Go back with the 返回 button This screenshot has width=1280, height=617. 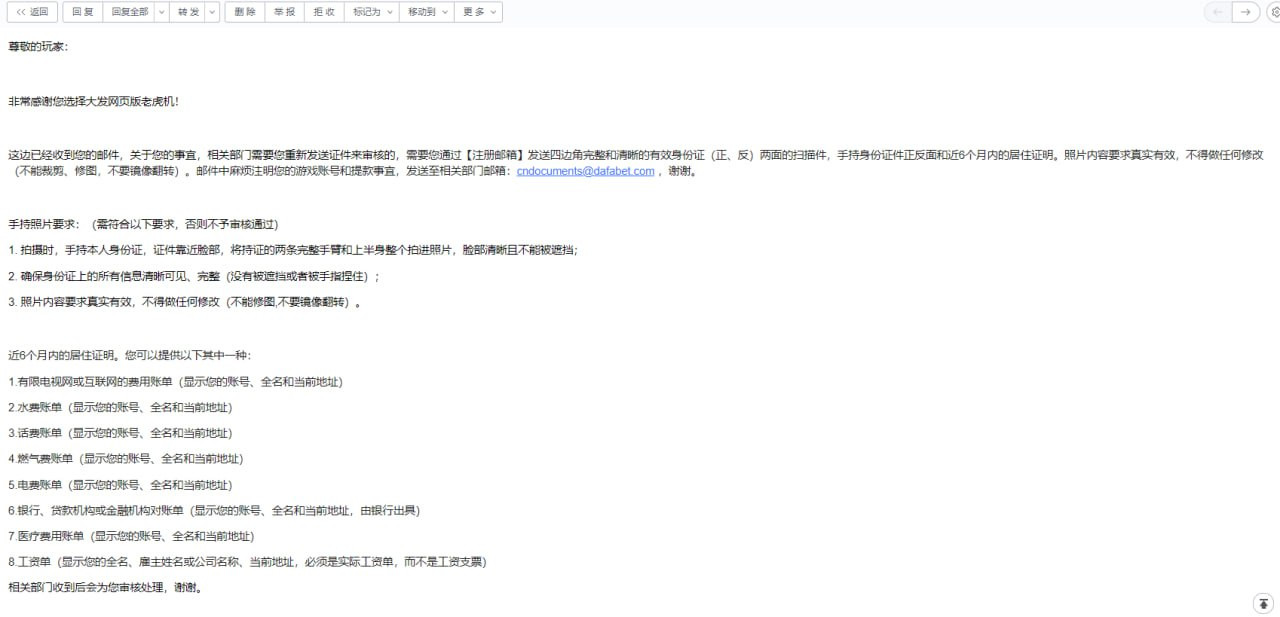[32, 12]
